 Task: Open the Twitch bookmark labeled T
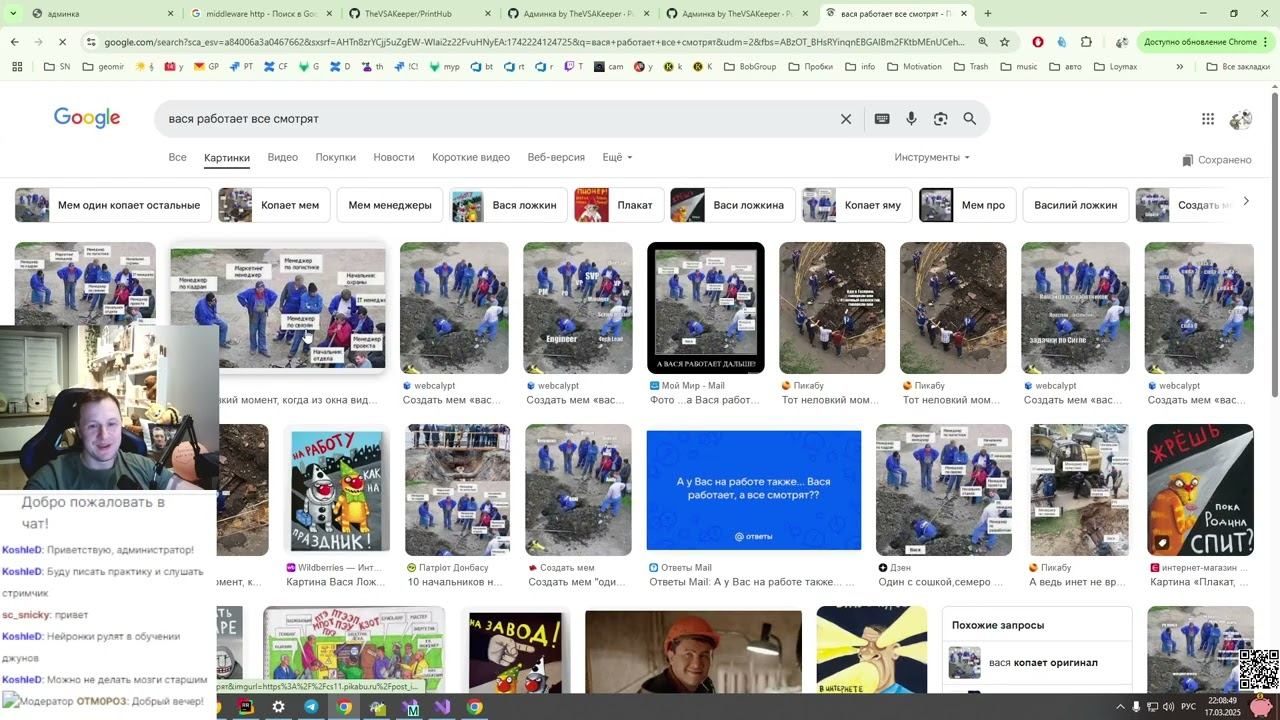tap(574, 67)
